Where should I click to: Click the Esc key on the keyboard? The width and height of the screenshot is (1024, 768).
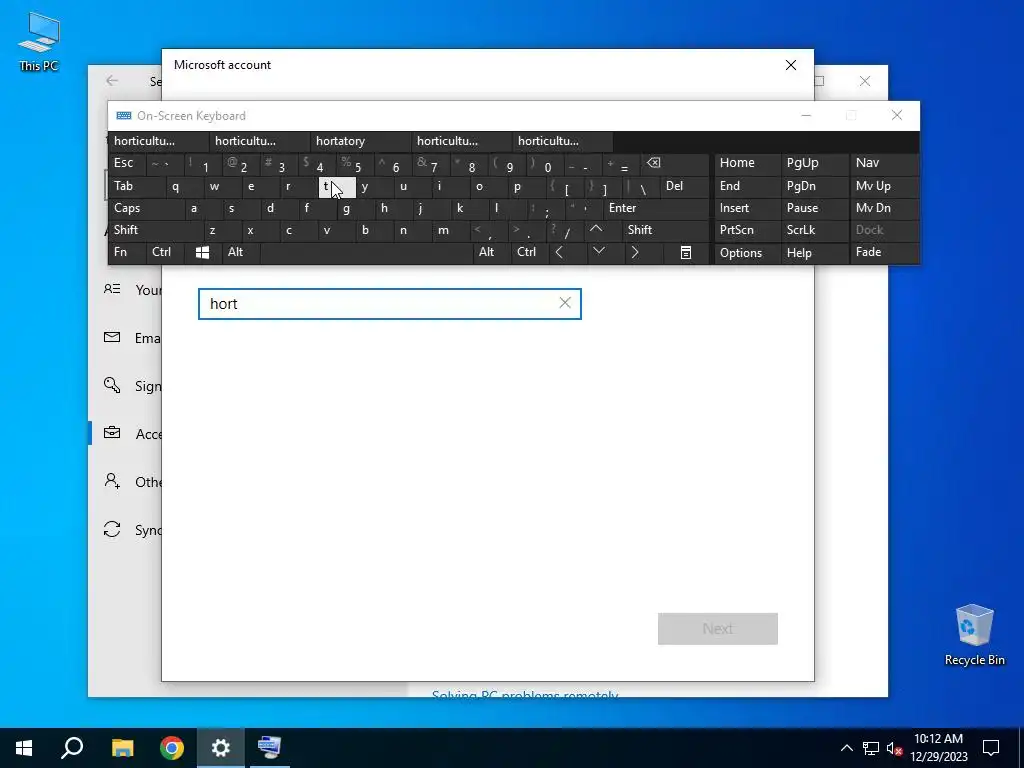coord(126,164)
